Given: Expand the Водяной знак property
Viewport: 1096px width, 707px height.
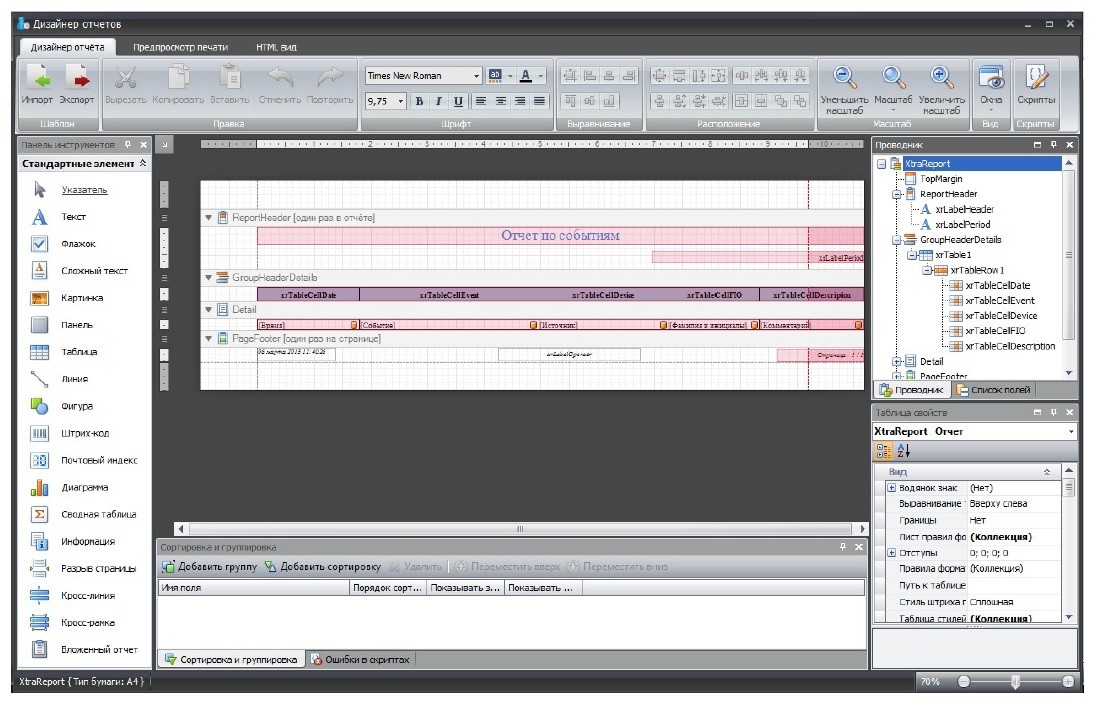Looking at the screenshot, I should (892, 488).
